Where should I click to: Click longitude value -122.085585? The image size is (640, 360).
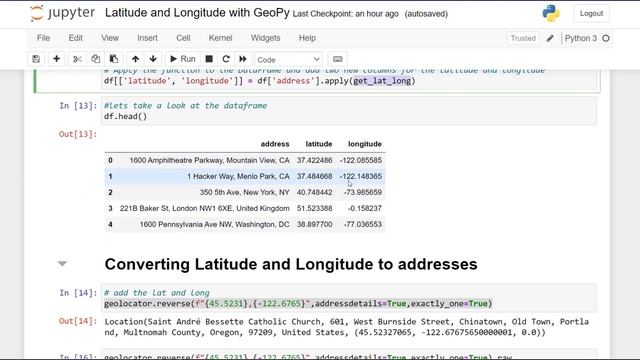click(360, 160)
